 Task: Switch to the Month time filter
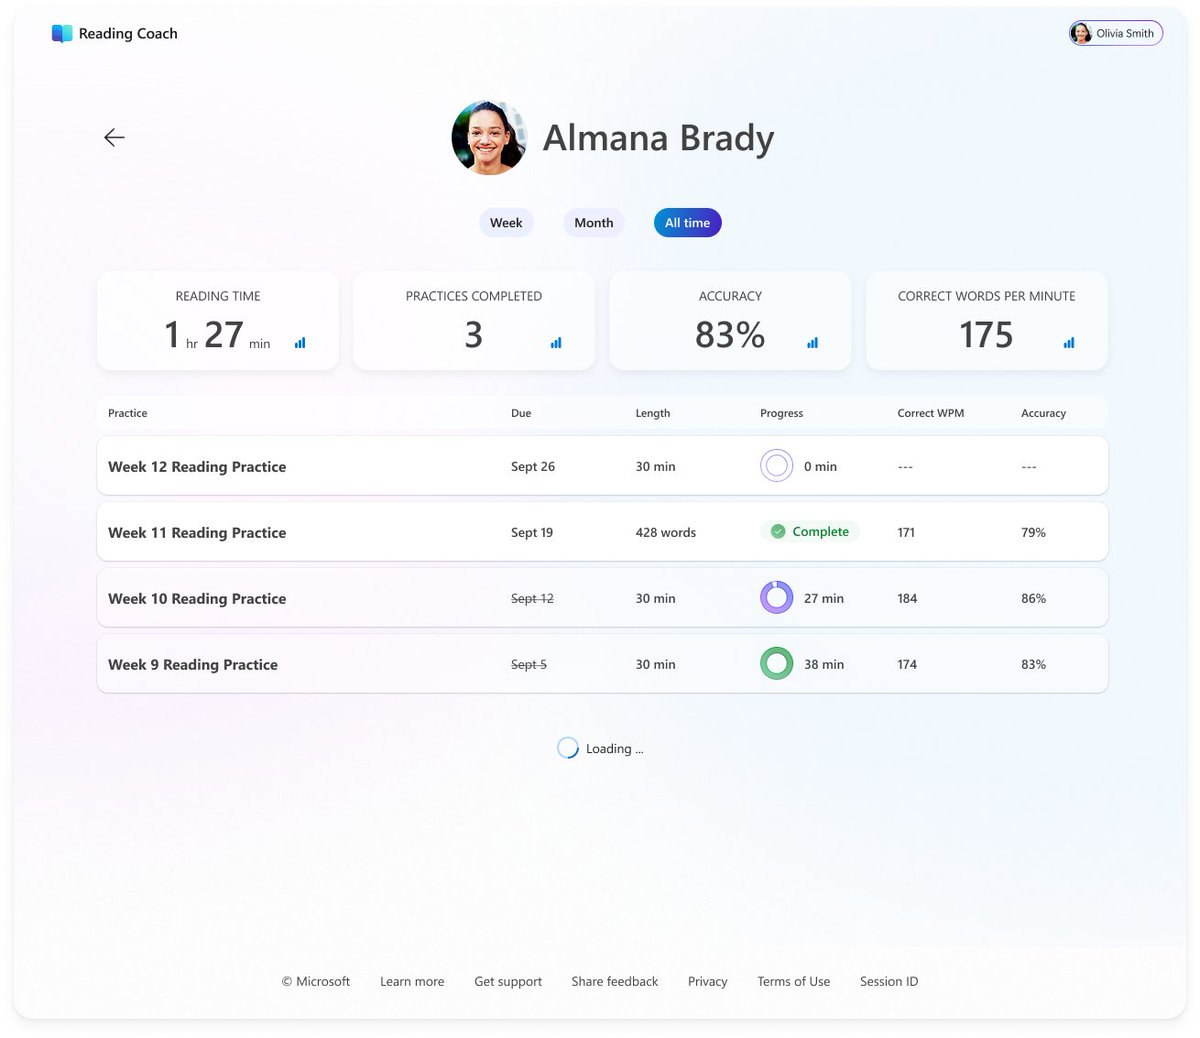tap(594, 223)
